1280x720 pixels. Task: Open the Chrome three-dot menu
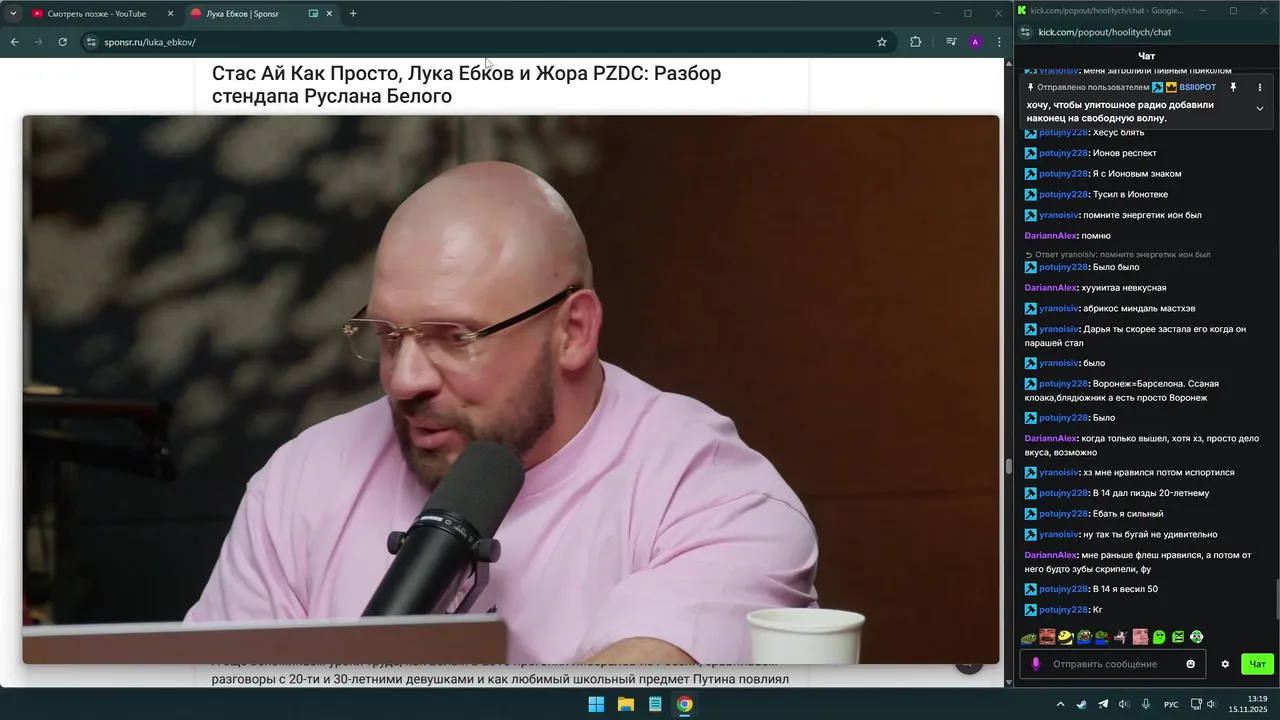point(998,42)
